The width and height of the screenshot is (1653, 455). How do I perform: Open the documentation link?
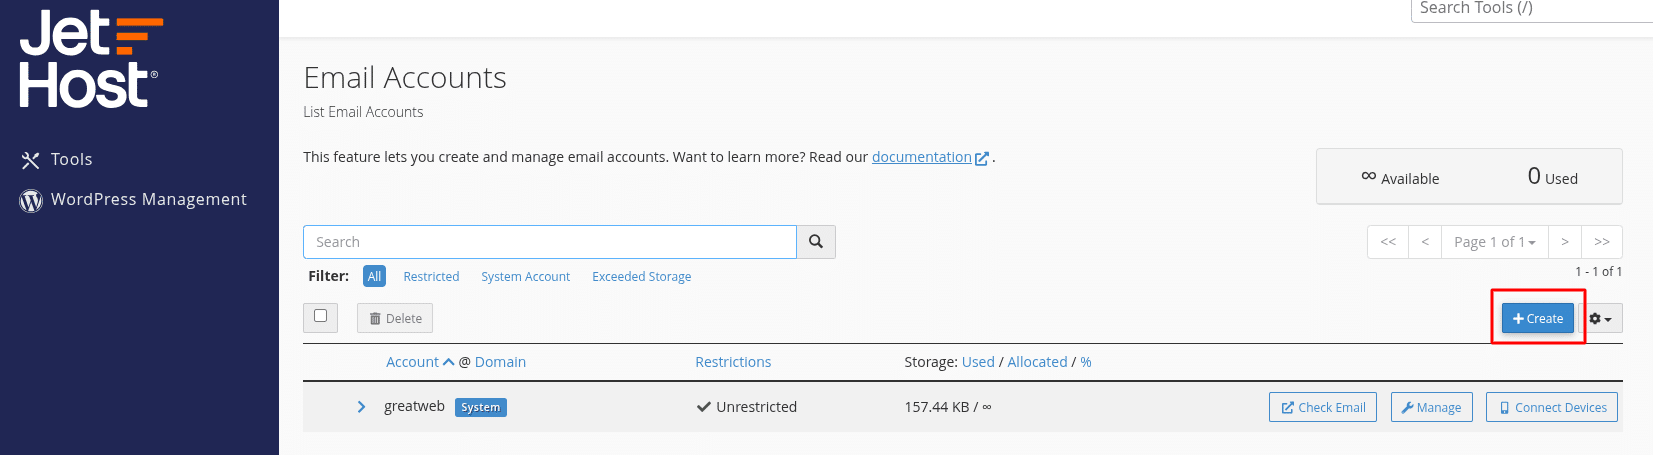(921, 157)
